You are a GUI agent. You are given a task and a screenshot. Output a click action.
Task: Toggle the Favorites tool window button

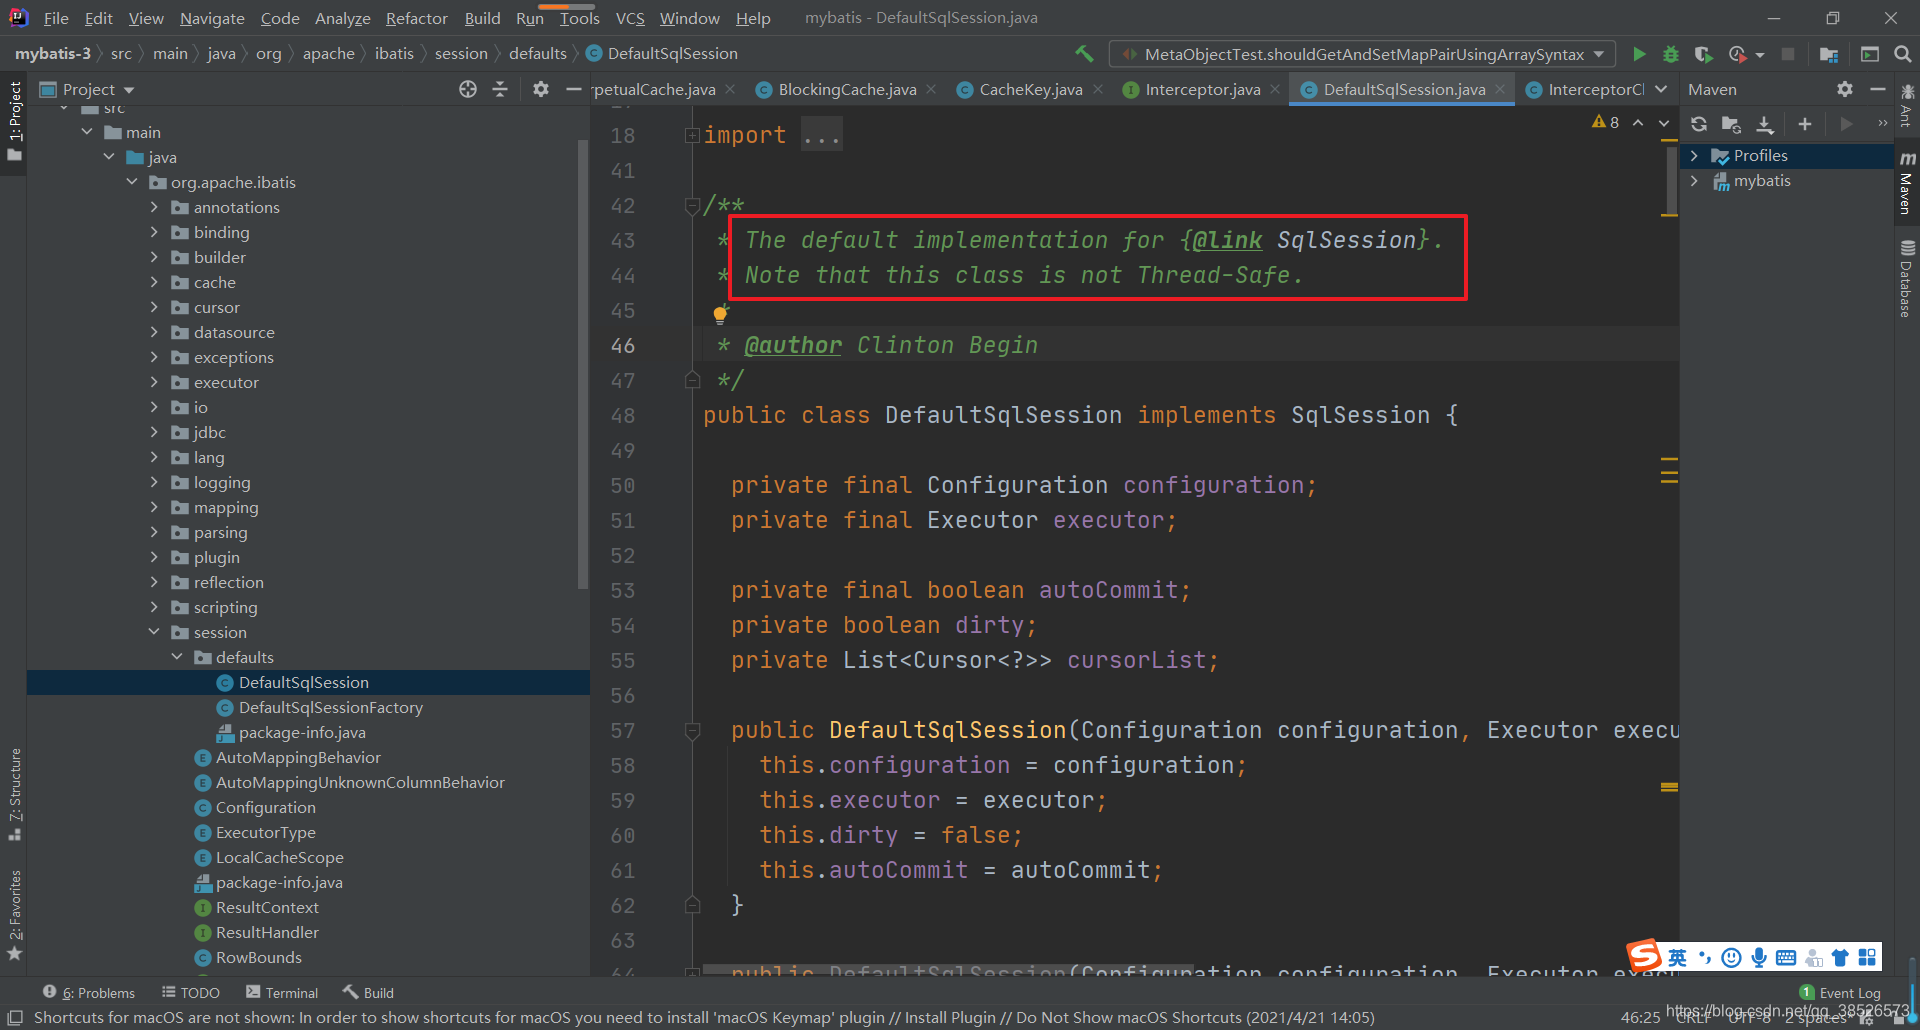pyautogui.click(x=14, y=915)
